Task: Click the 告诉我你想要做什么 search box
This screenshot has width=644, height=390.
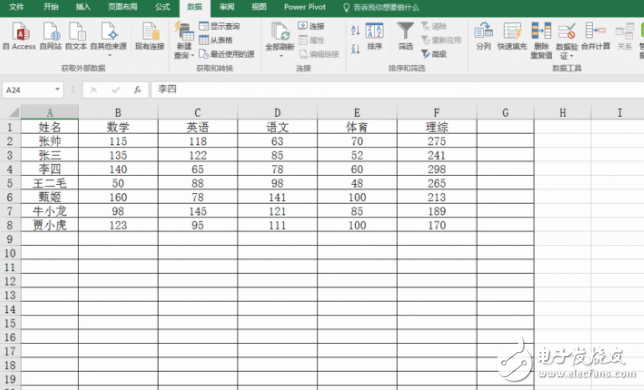Action: 381,7
